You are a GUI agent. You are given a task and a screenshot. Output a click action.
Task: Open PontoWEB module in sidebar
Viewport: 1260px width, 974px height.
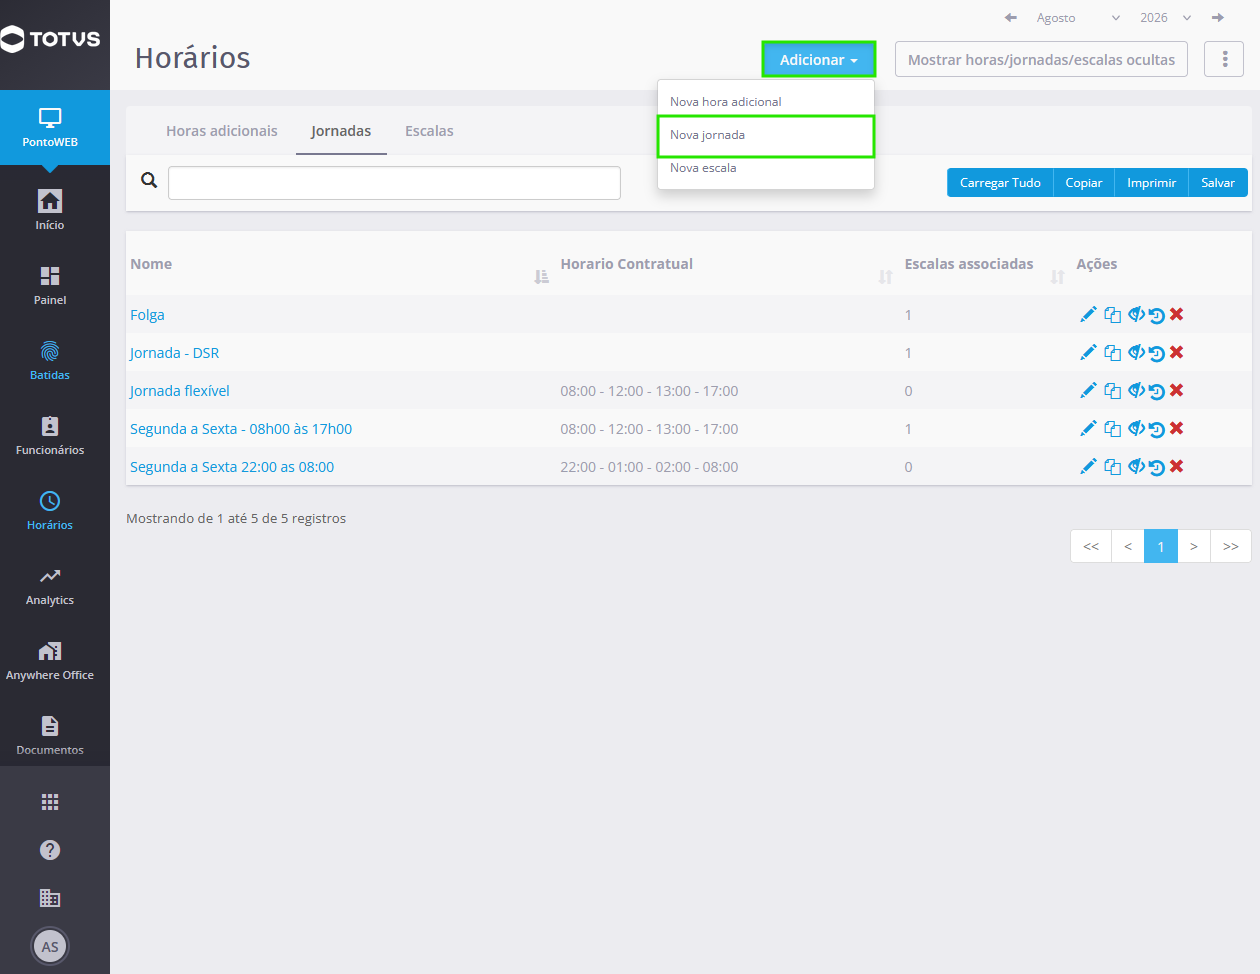pos(50,128)
